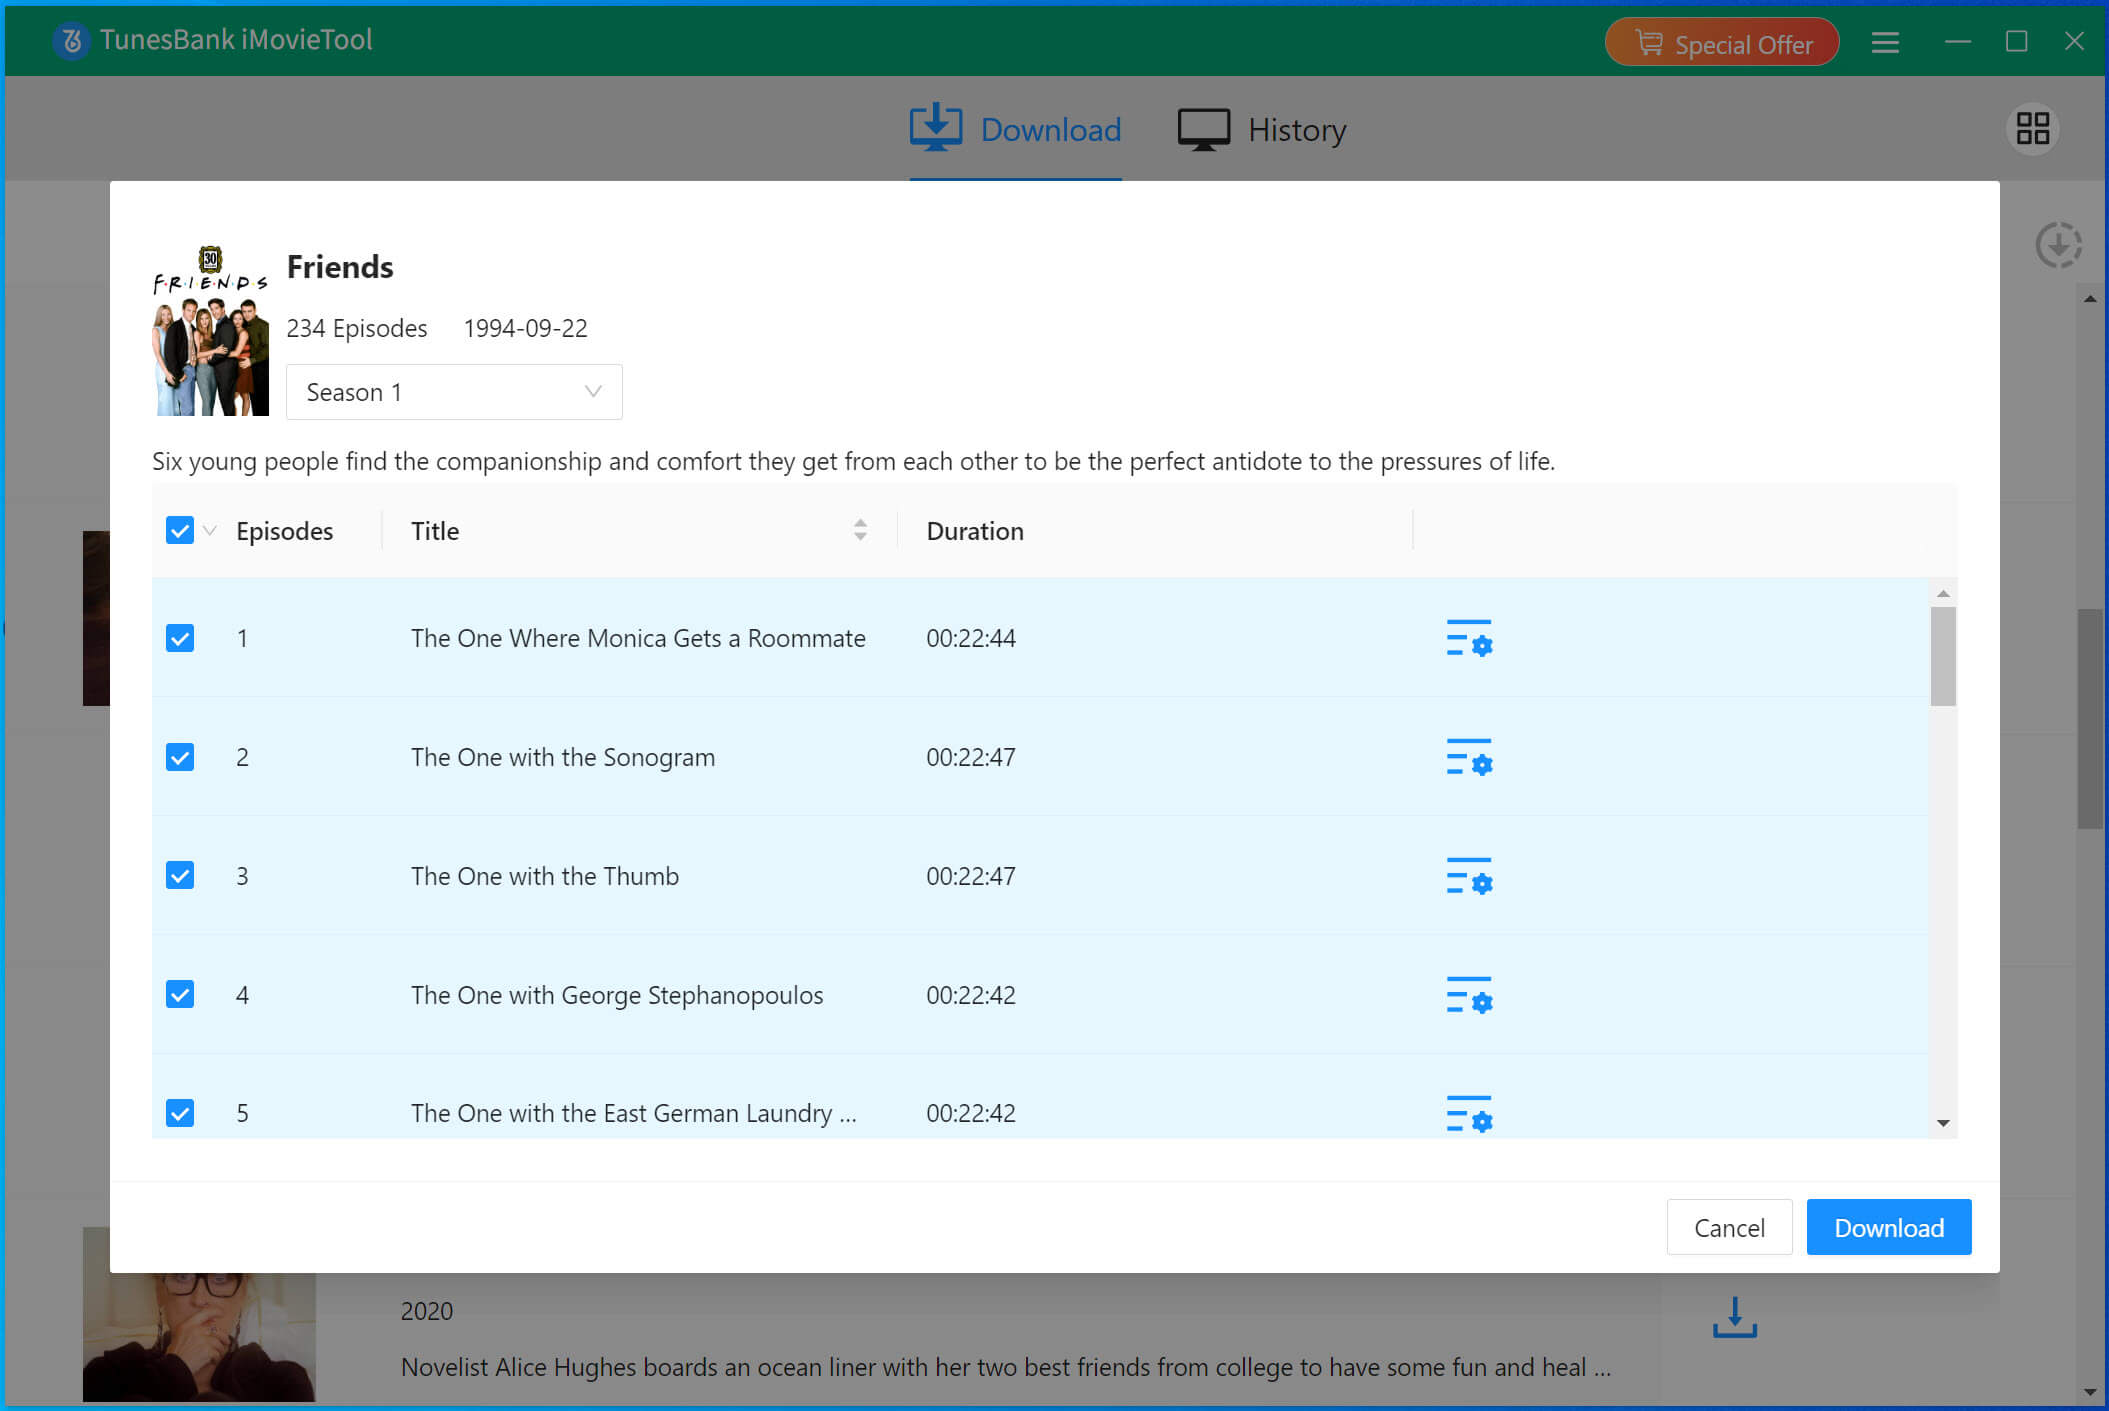Image resolution: width=2109 pixels, height=1411 pixels.
Task: Open settings for The One with the Thumb
Action: point(1469,876)
